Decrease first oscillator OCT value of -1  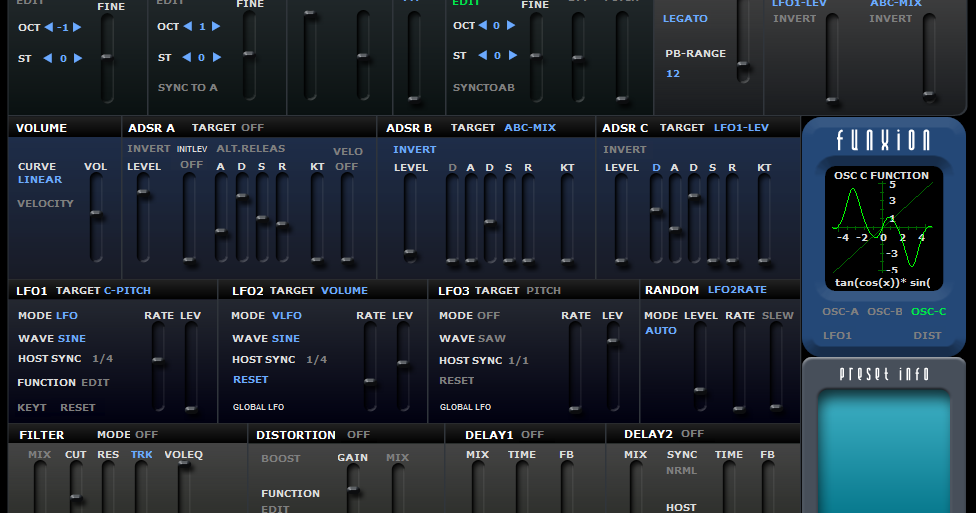point(49,27)
